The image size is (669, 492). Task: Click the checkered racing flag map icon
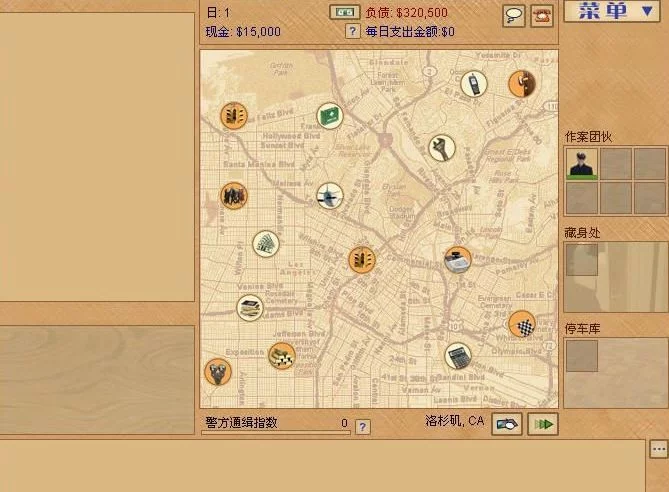521,324
